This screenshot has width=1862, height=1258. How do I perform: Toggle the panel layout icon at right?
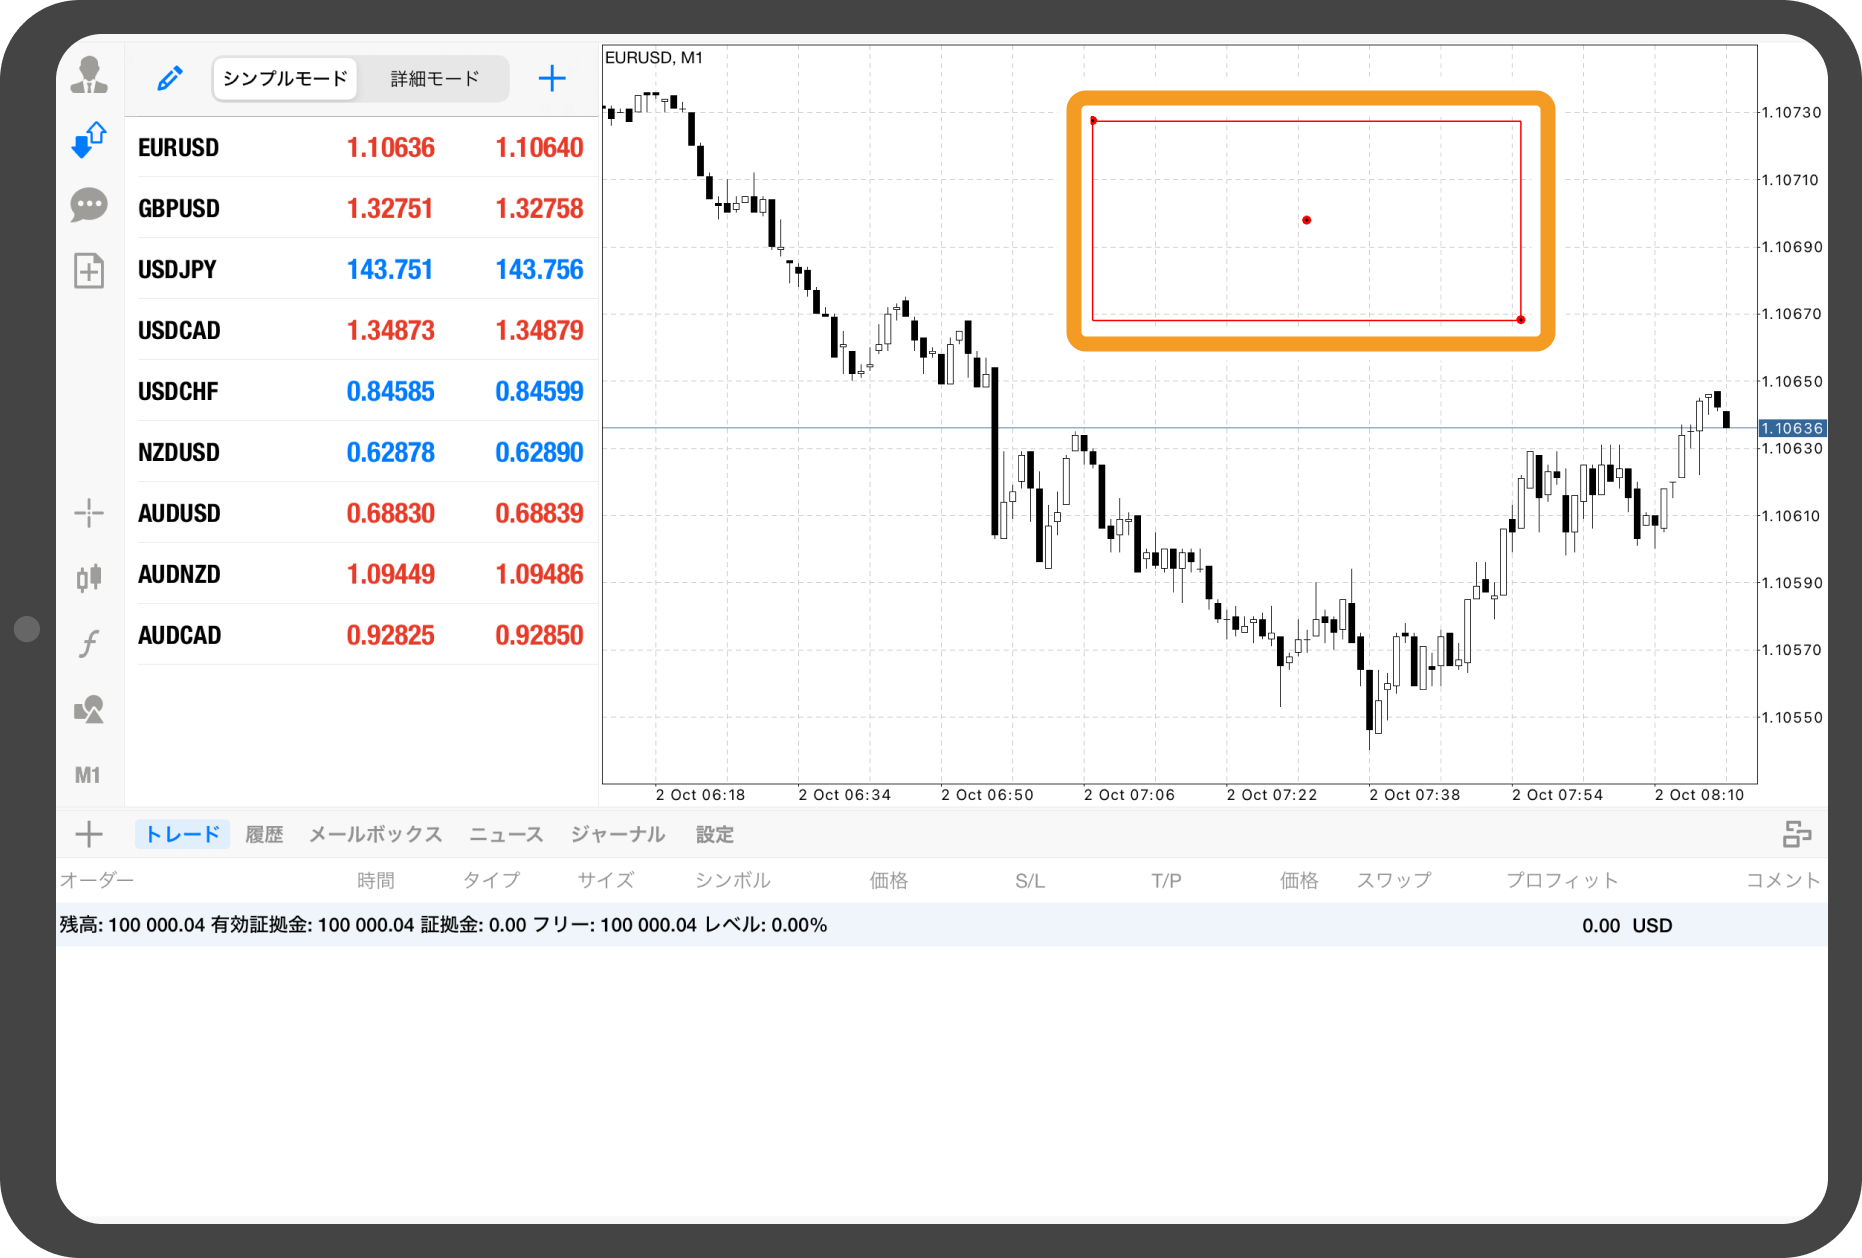coord(1797,834)
